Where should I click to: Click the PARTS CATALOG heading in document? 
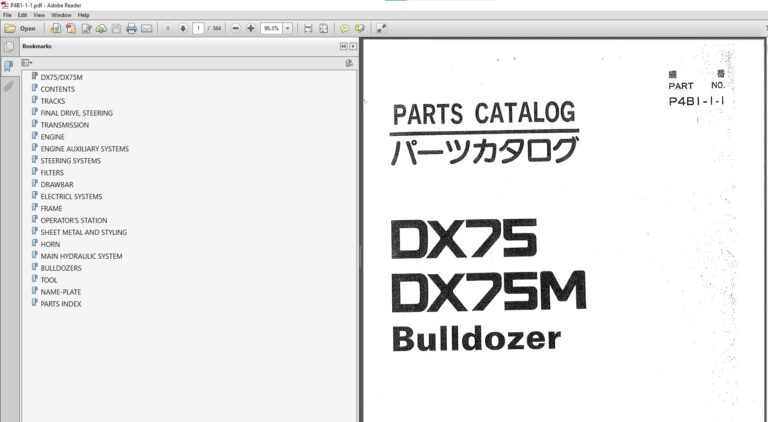pyautogui.click(x=484, y=113)
